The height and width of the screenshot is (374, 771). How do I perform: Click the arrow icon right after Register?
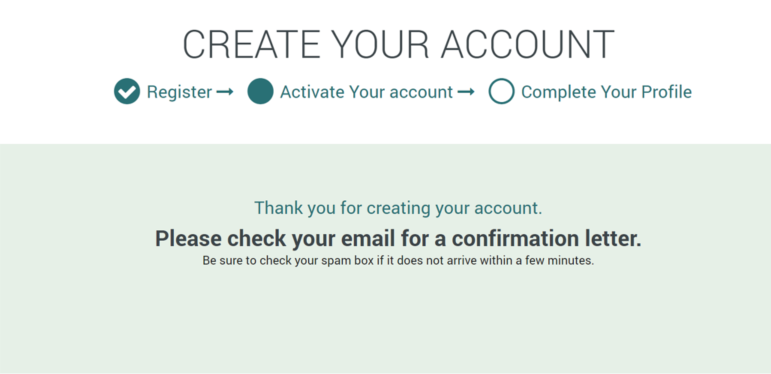click(x=225, y=92)
